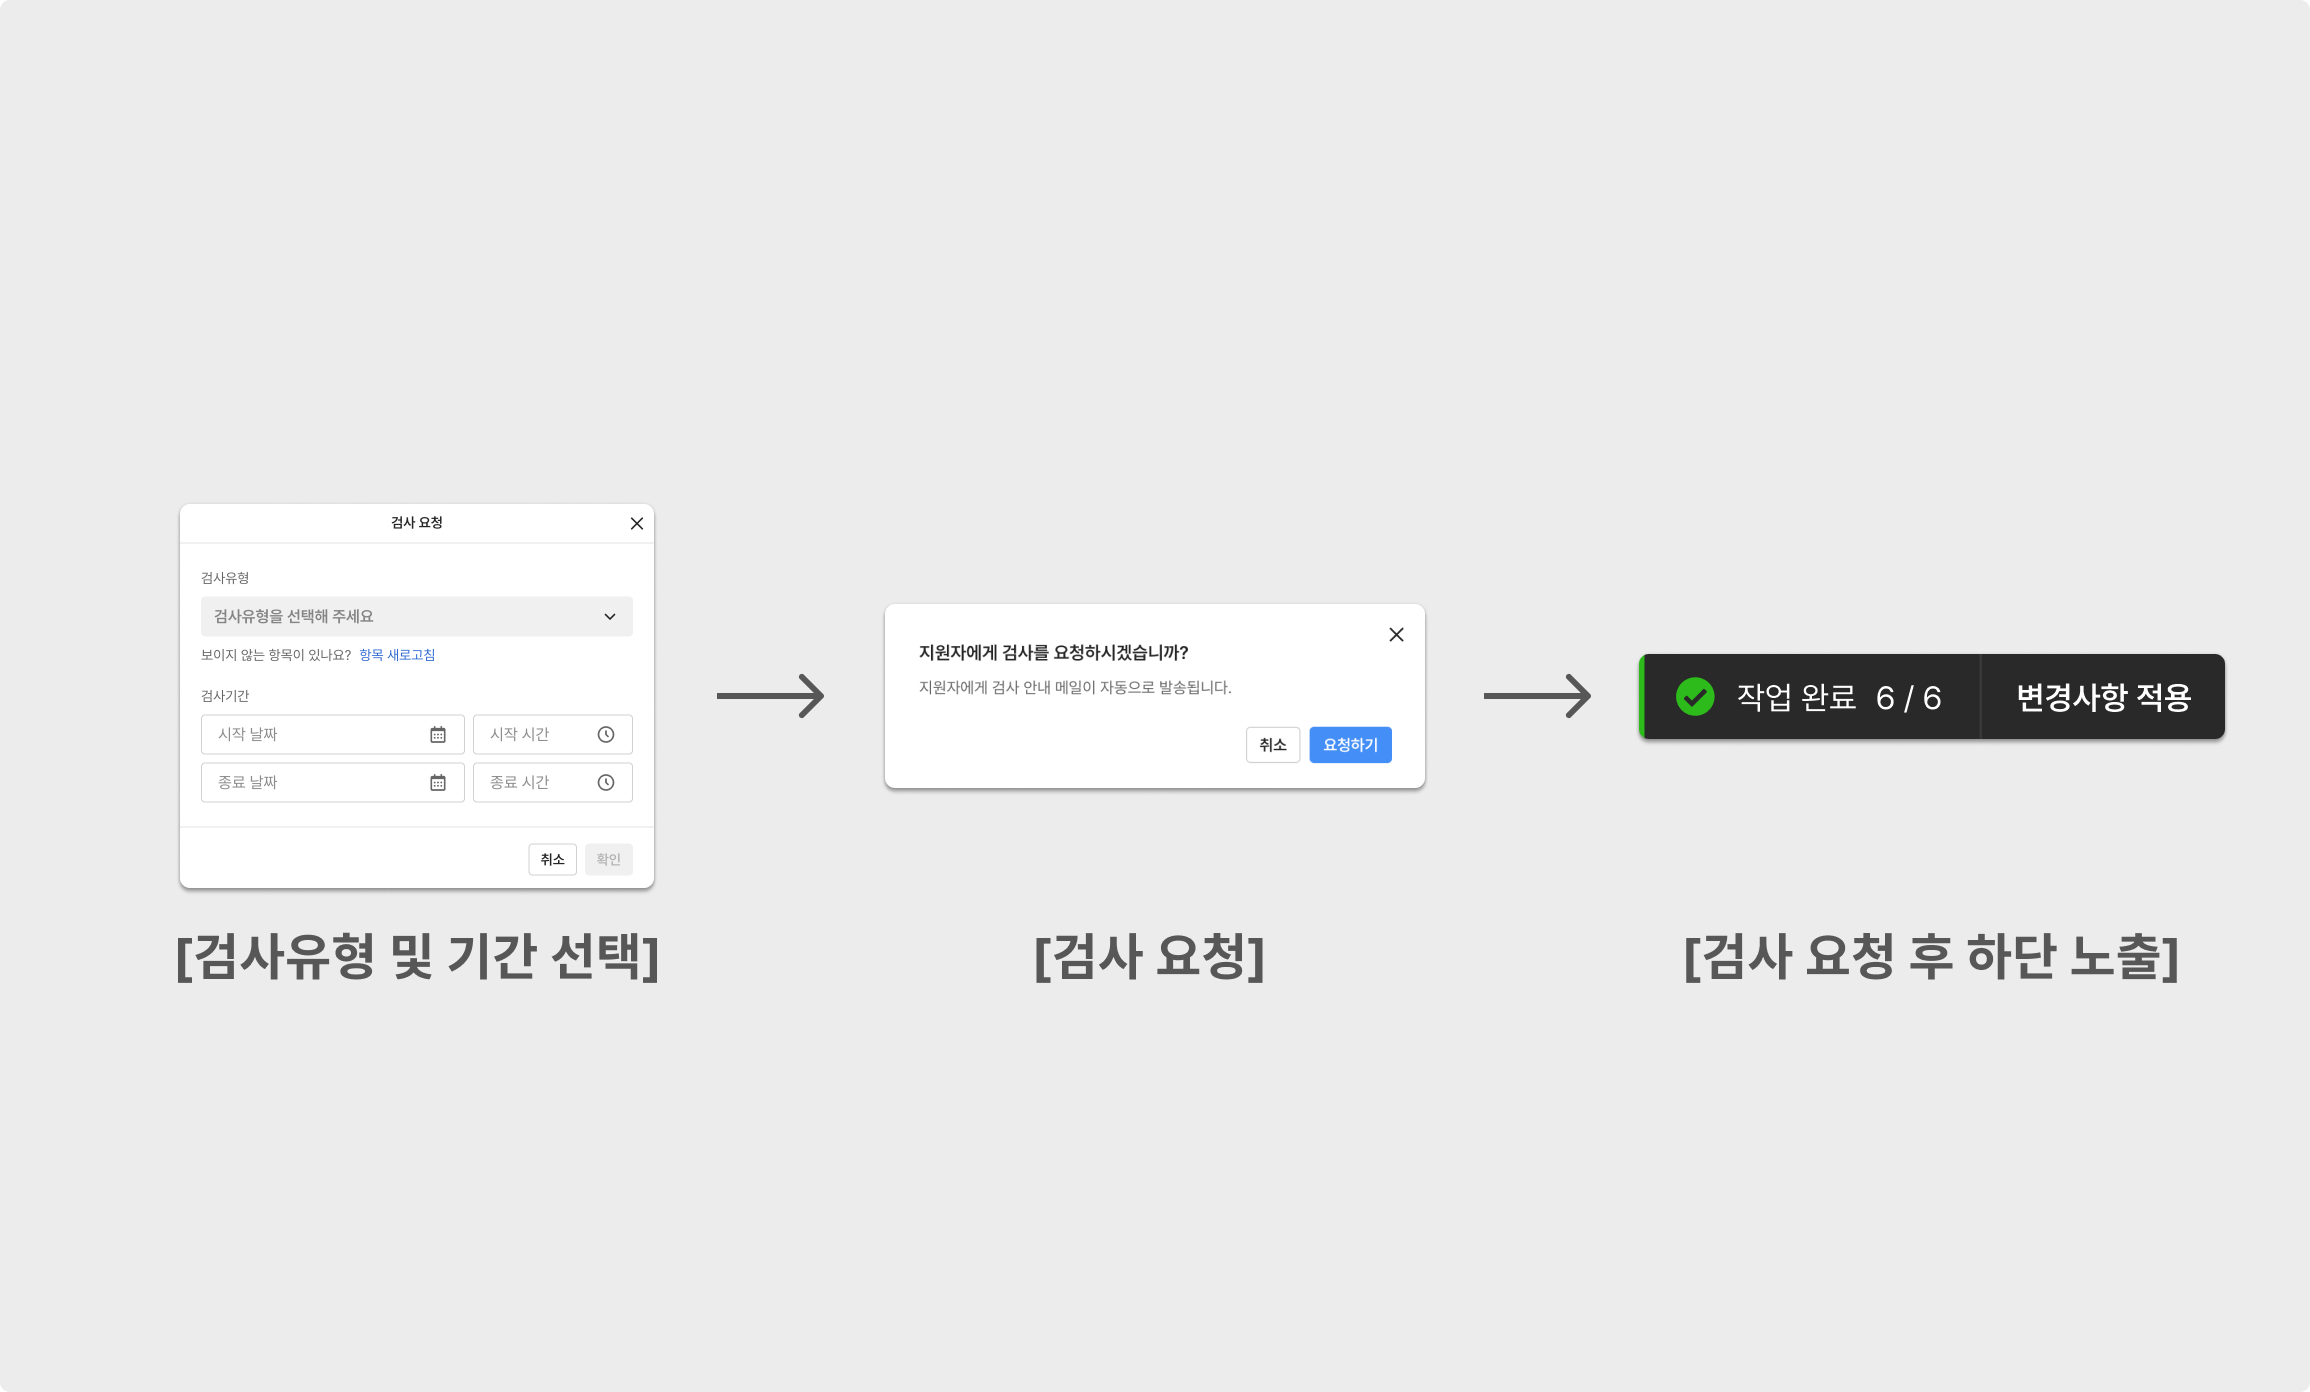This screenshot has width=2310, height=1392.
Task: Click the 종료 시간 clock icon
Action: coord(606,783)
